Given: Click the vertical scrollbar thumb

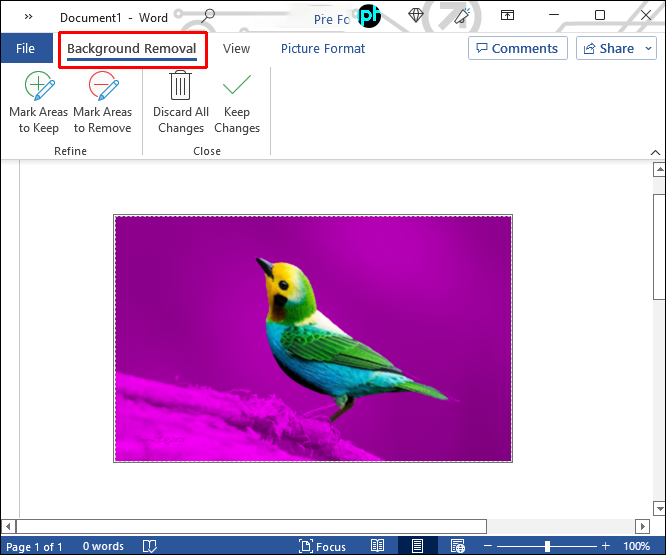Looking at the screenshot, I should tap(659, 247).
